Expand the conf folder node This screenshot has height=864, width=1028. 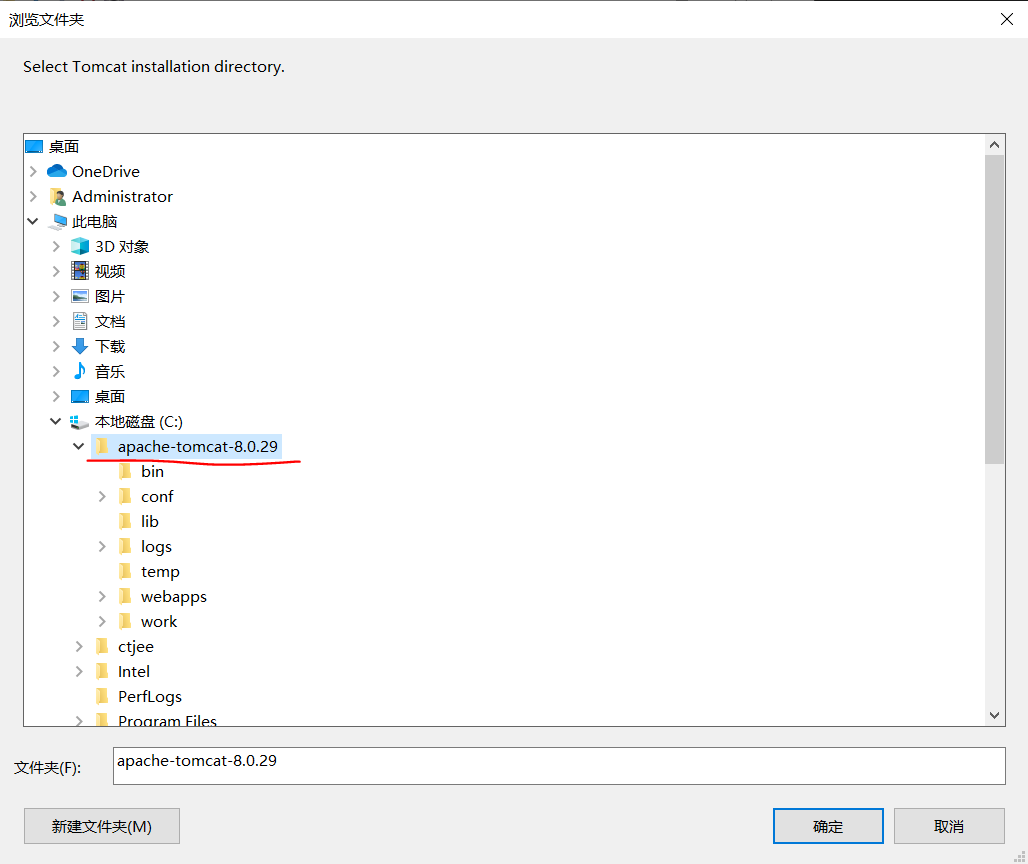(102, 496)
